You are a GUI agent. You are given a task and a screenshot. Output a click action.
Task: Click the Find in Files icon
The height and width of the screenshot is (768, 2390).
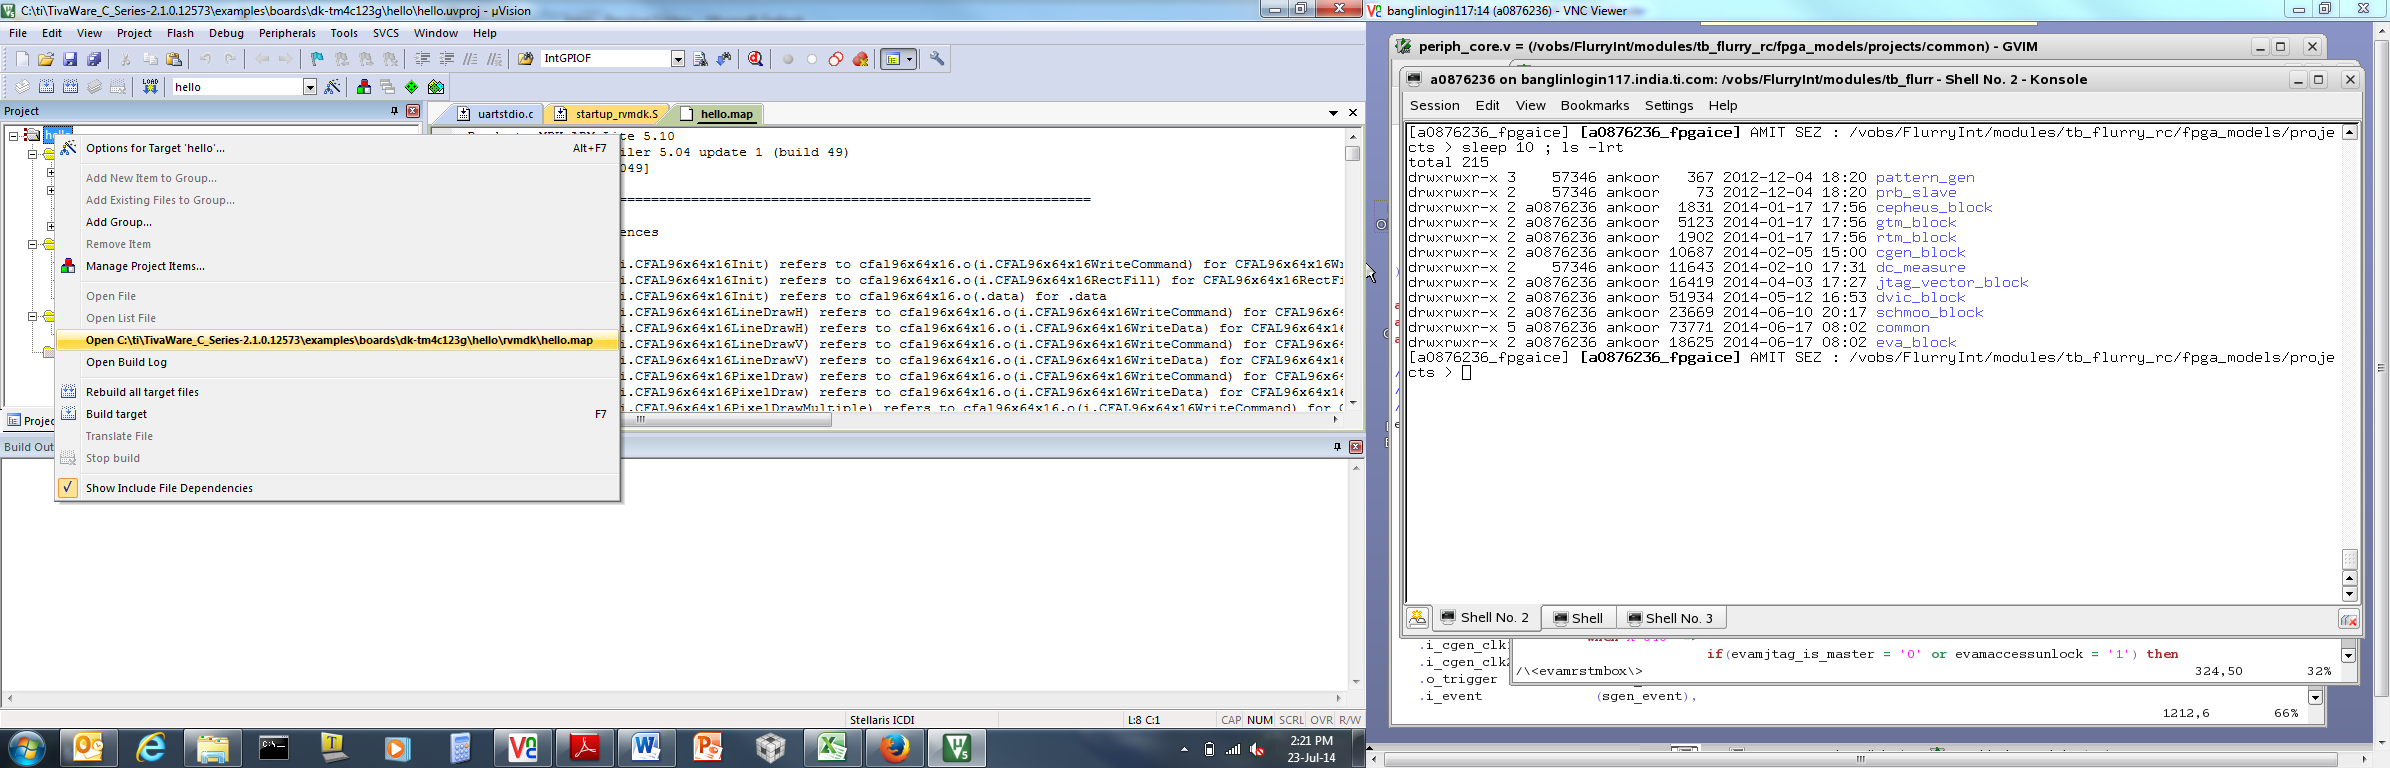click(525, 59)
